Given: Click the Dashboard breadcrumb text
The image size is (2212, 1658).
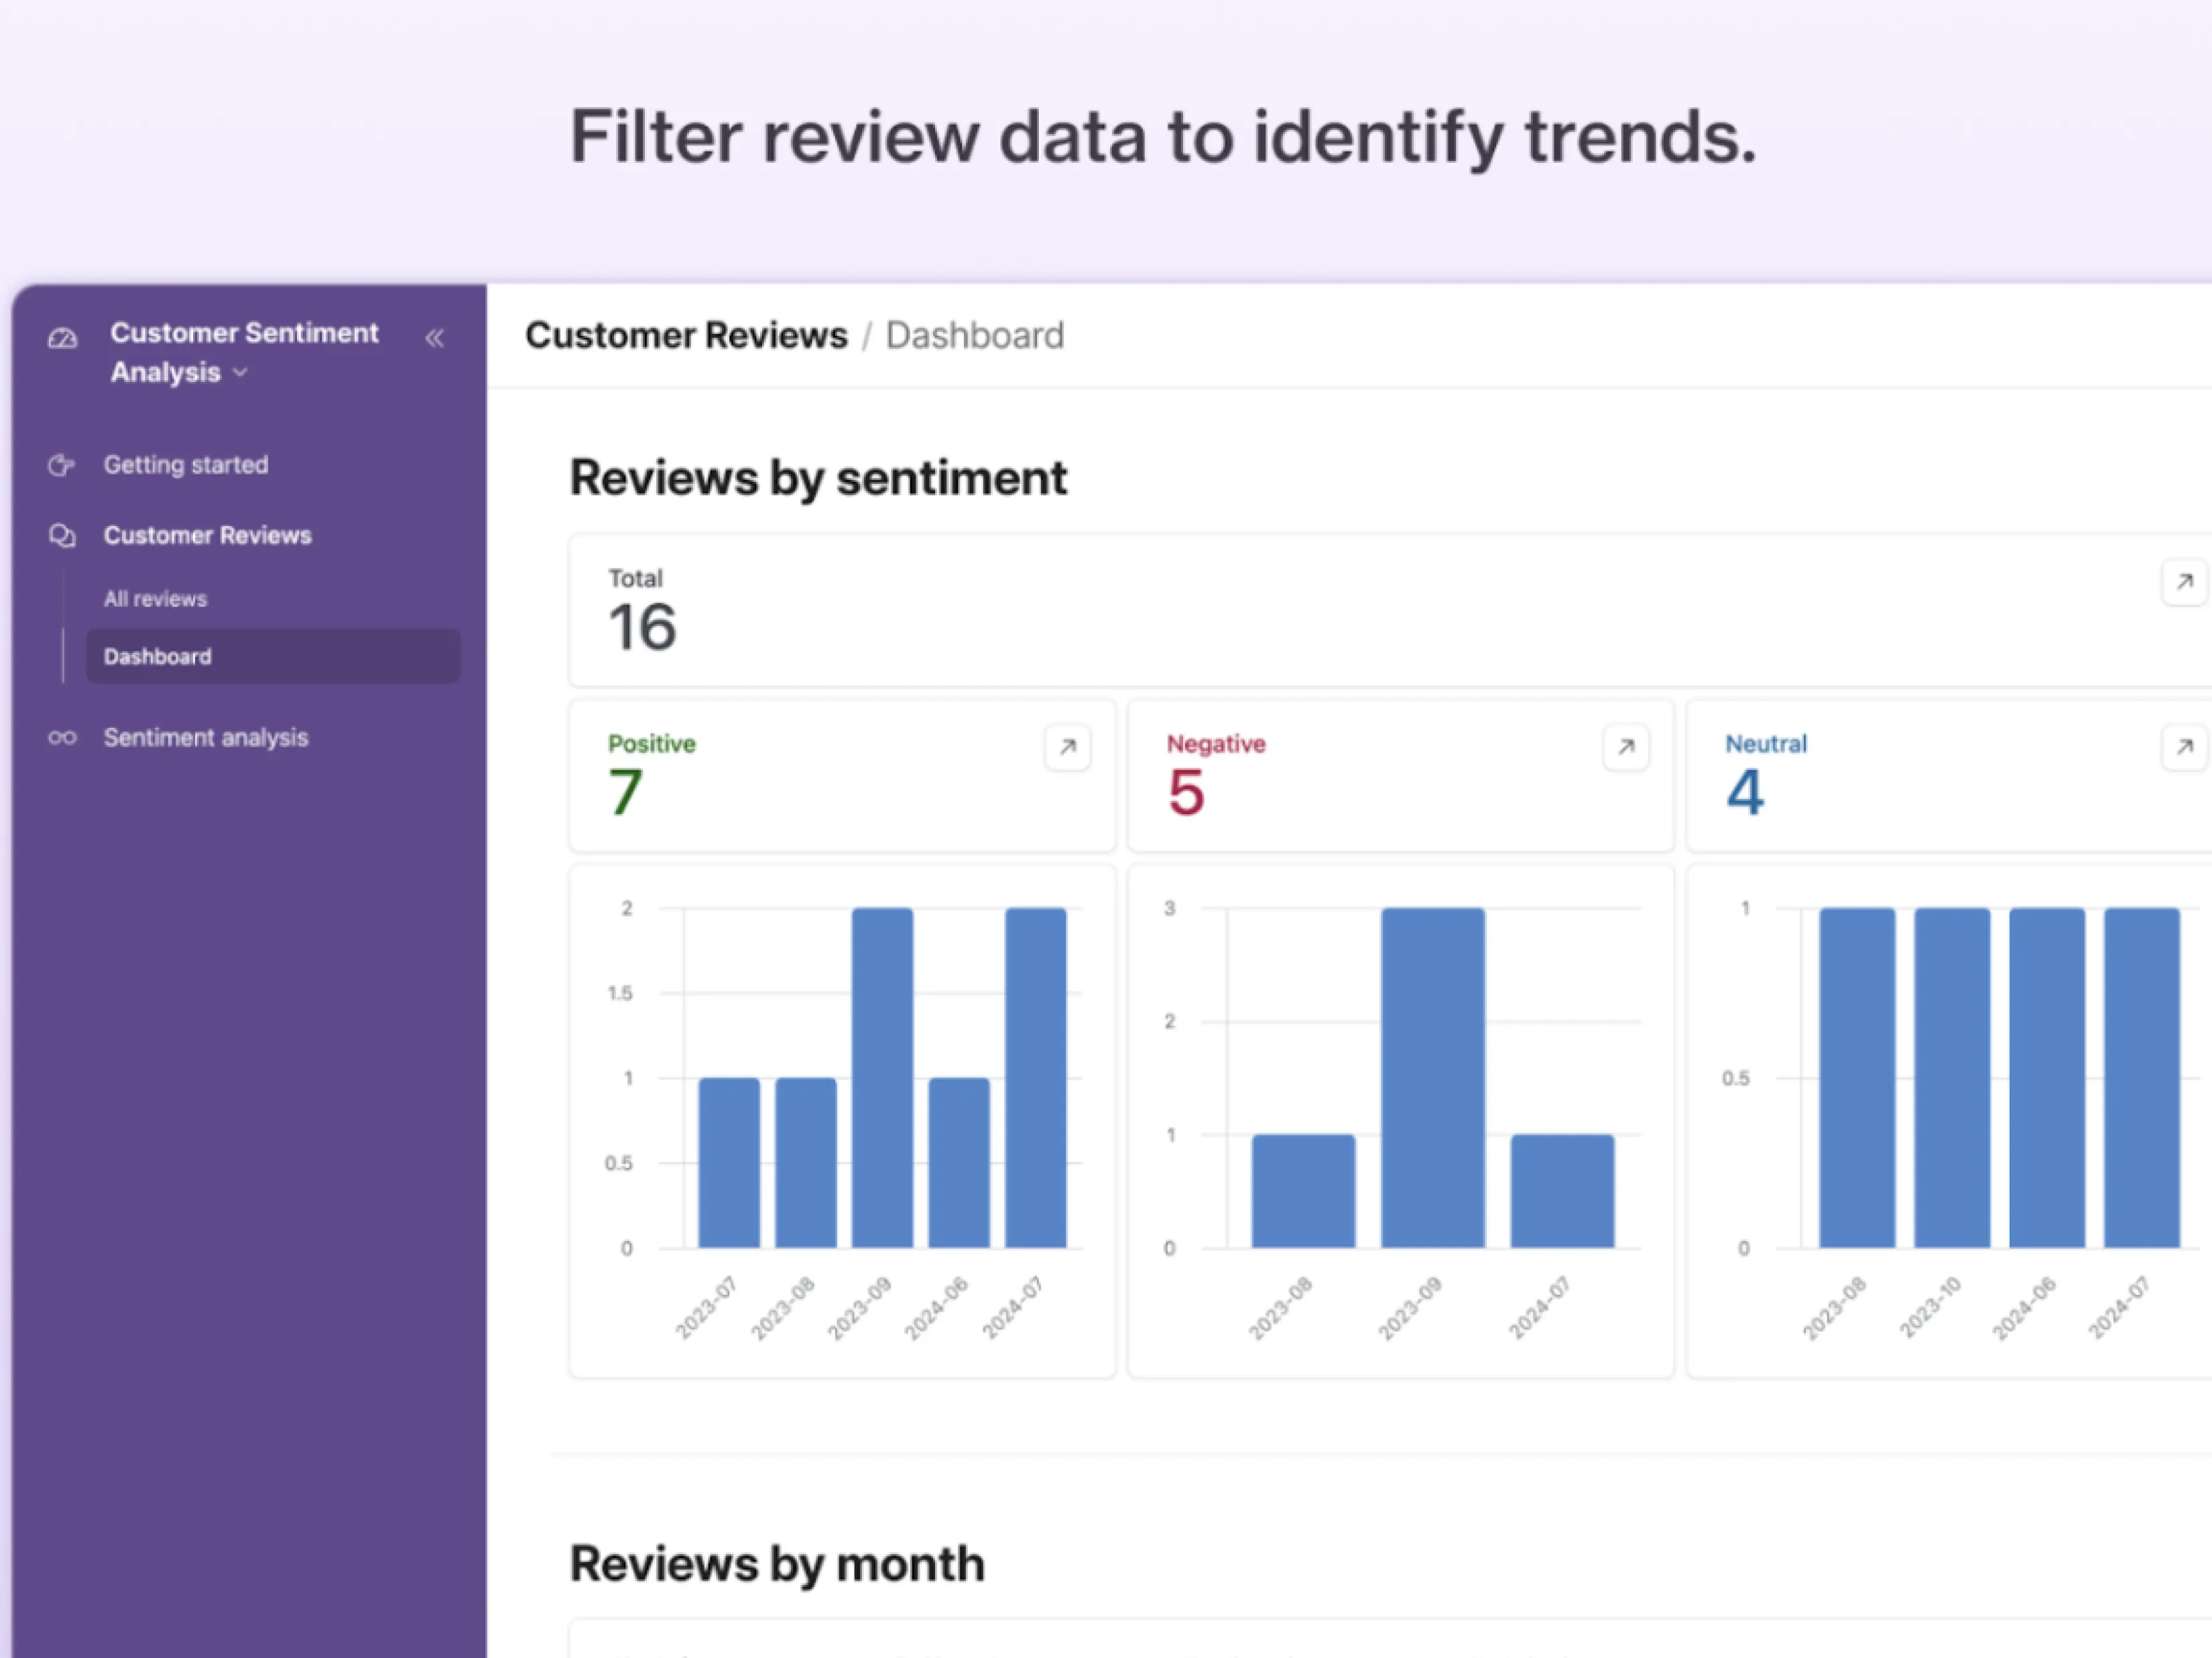Looking at the screenshot, I should click(974, 336).
